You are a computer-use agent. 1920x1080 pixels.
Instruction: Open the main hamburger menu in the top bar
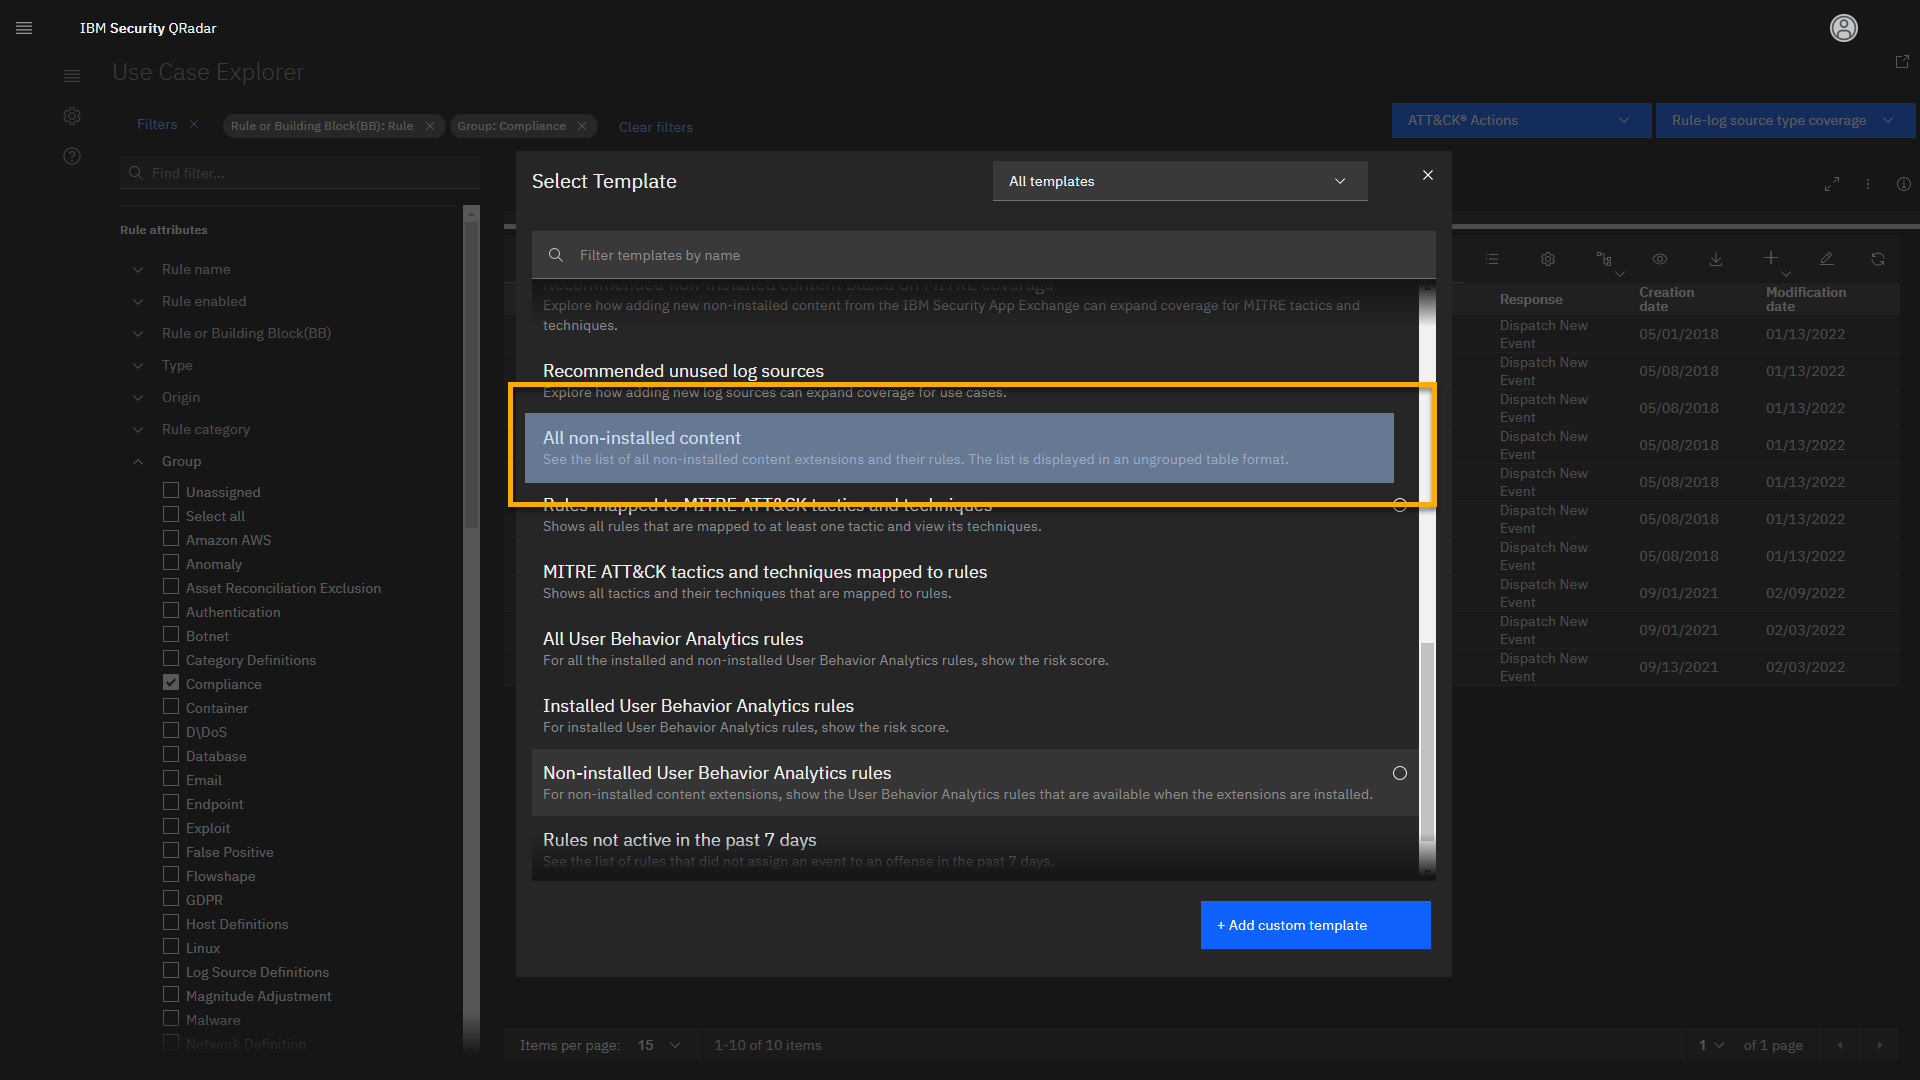coord(24,28)
